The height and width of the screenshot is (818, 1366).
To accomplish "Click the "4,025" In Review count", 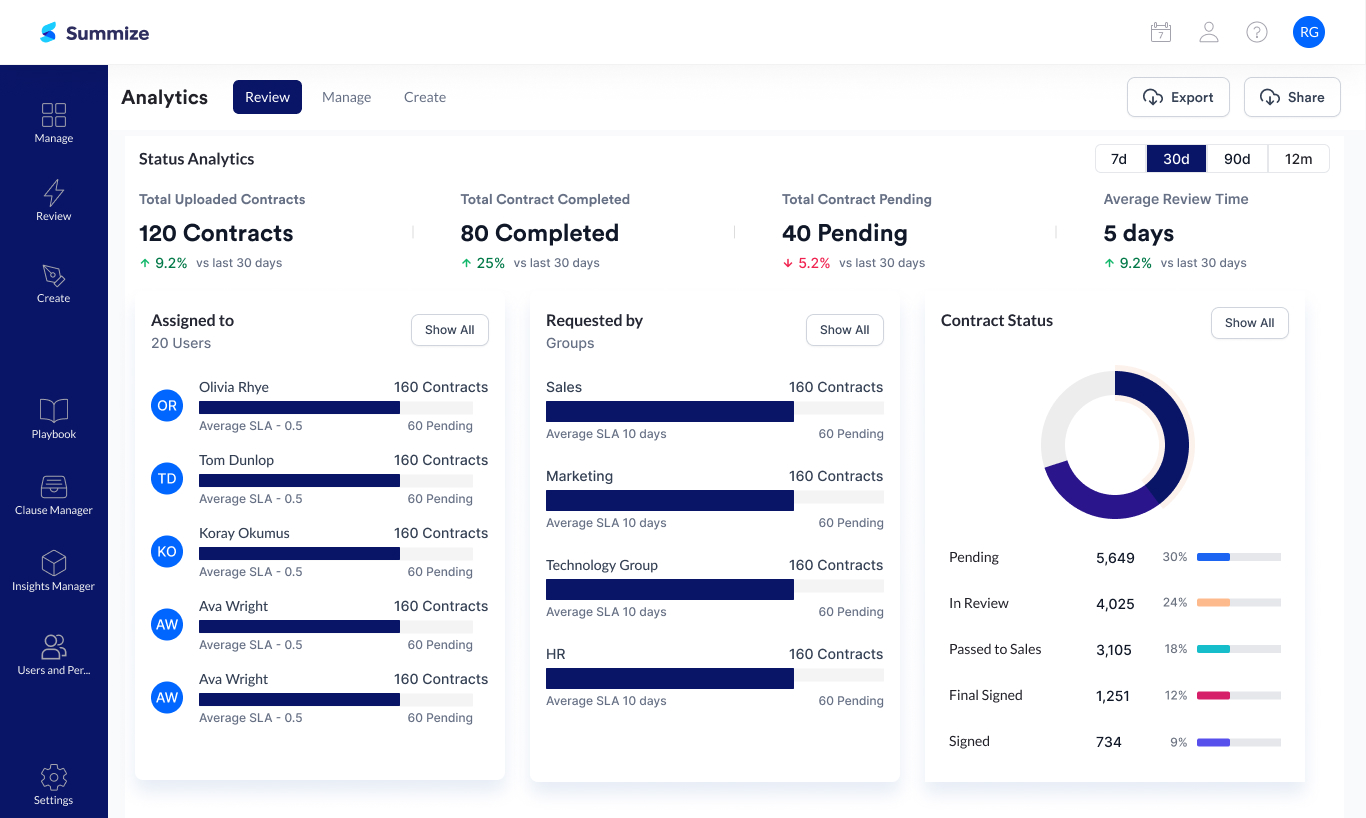I will [1115, 604].
